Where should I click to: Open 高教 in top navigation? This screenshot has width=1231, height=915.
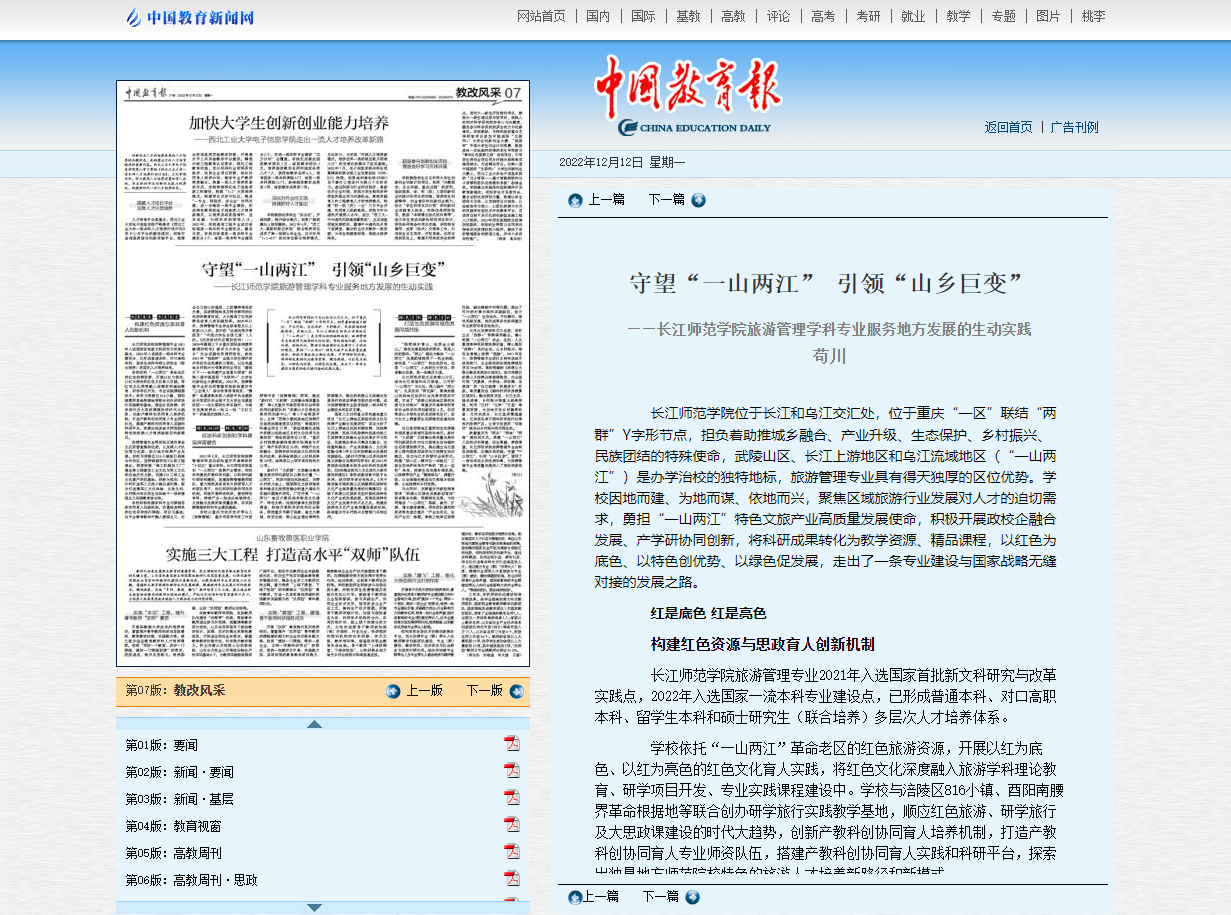[733, 16]
